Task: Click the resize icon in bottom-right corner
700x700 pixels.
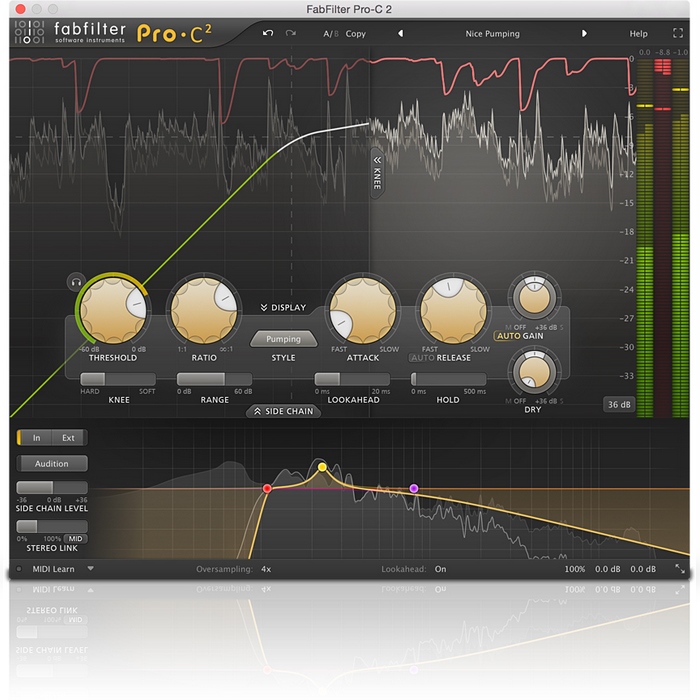Action: pos(680,568)
